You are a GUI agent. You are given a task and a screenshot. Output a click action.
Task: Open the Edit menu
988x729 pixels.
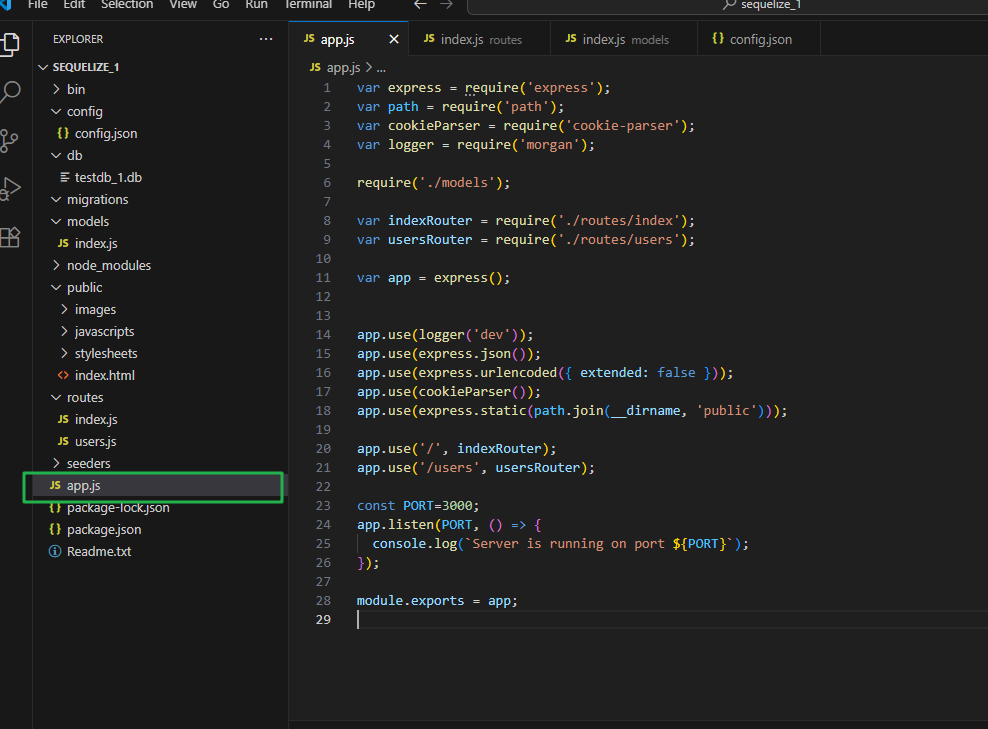click(x=74, y=5)
